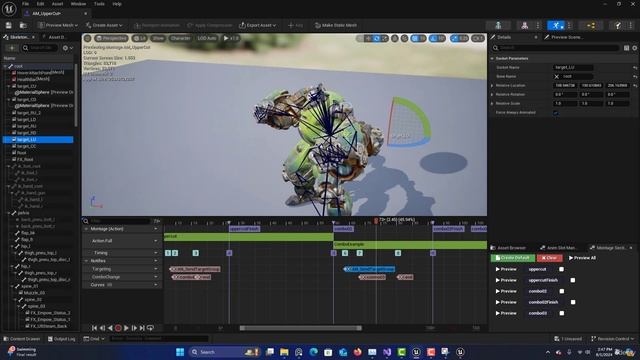640x360 pixels.
Task: Toggle the checkbox for combo02 section
Action: [562, 291]
